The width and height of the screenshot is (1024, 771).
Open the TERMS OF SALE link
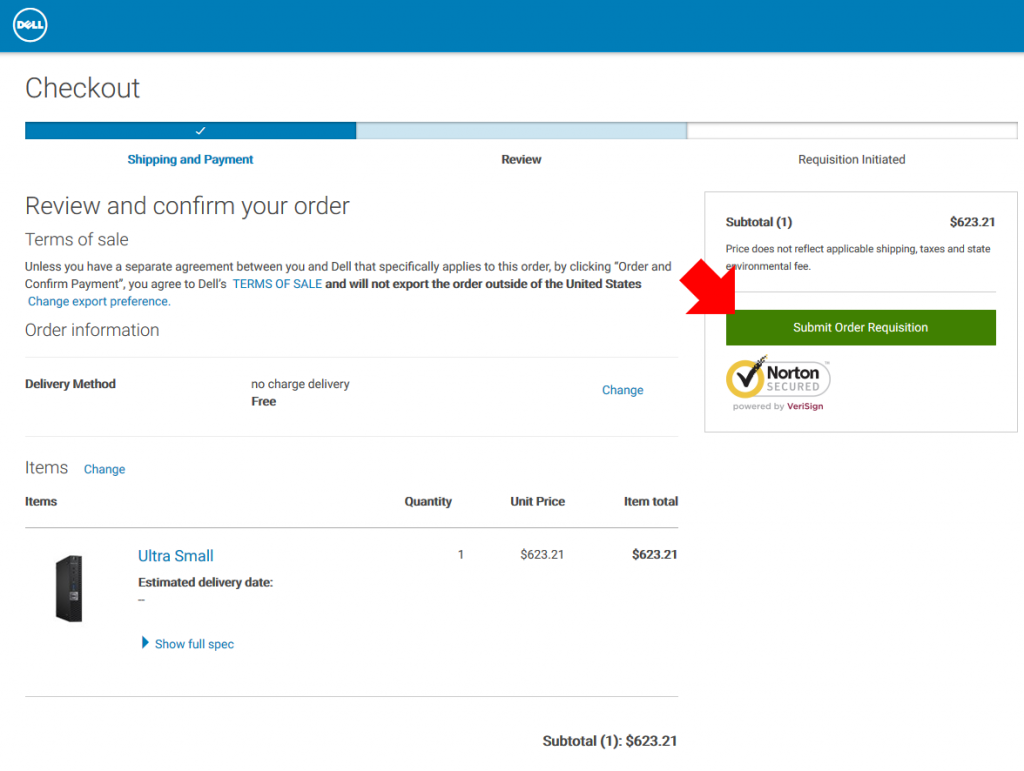(x=277, y=284)
